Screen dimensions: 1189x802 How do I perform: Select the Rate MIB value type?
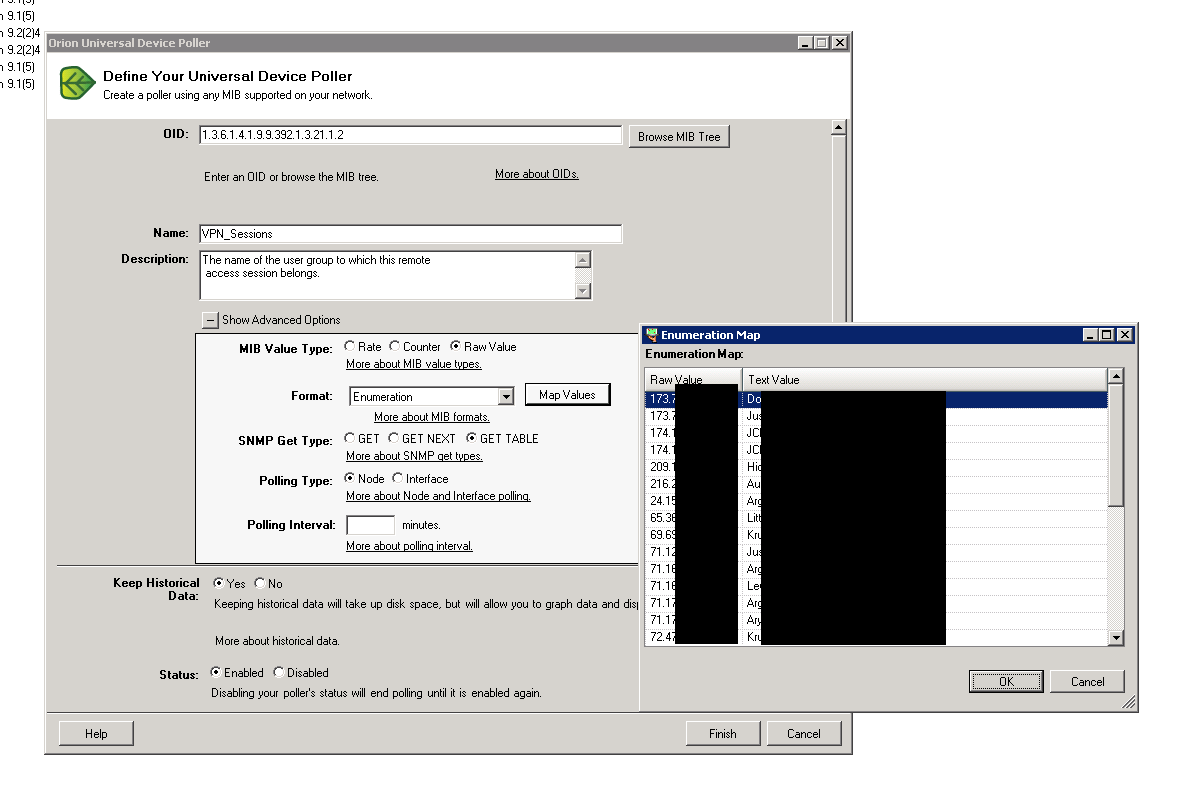[x=350, y=346]
